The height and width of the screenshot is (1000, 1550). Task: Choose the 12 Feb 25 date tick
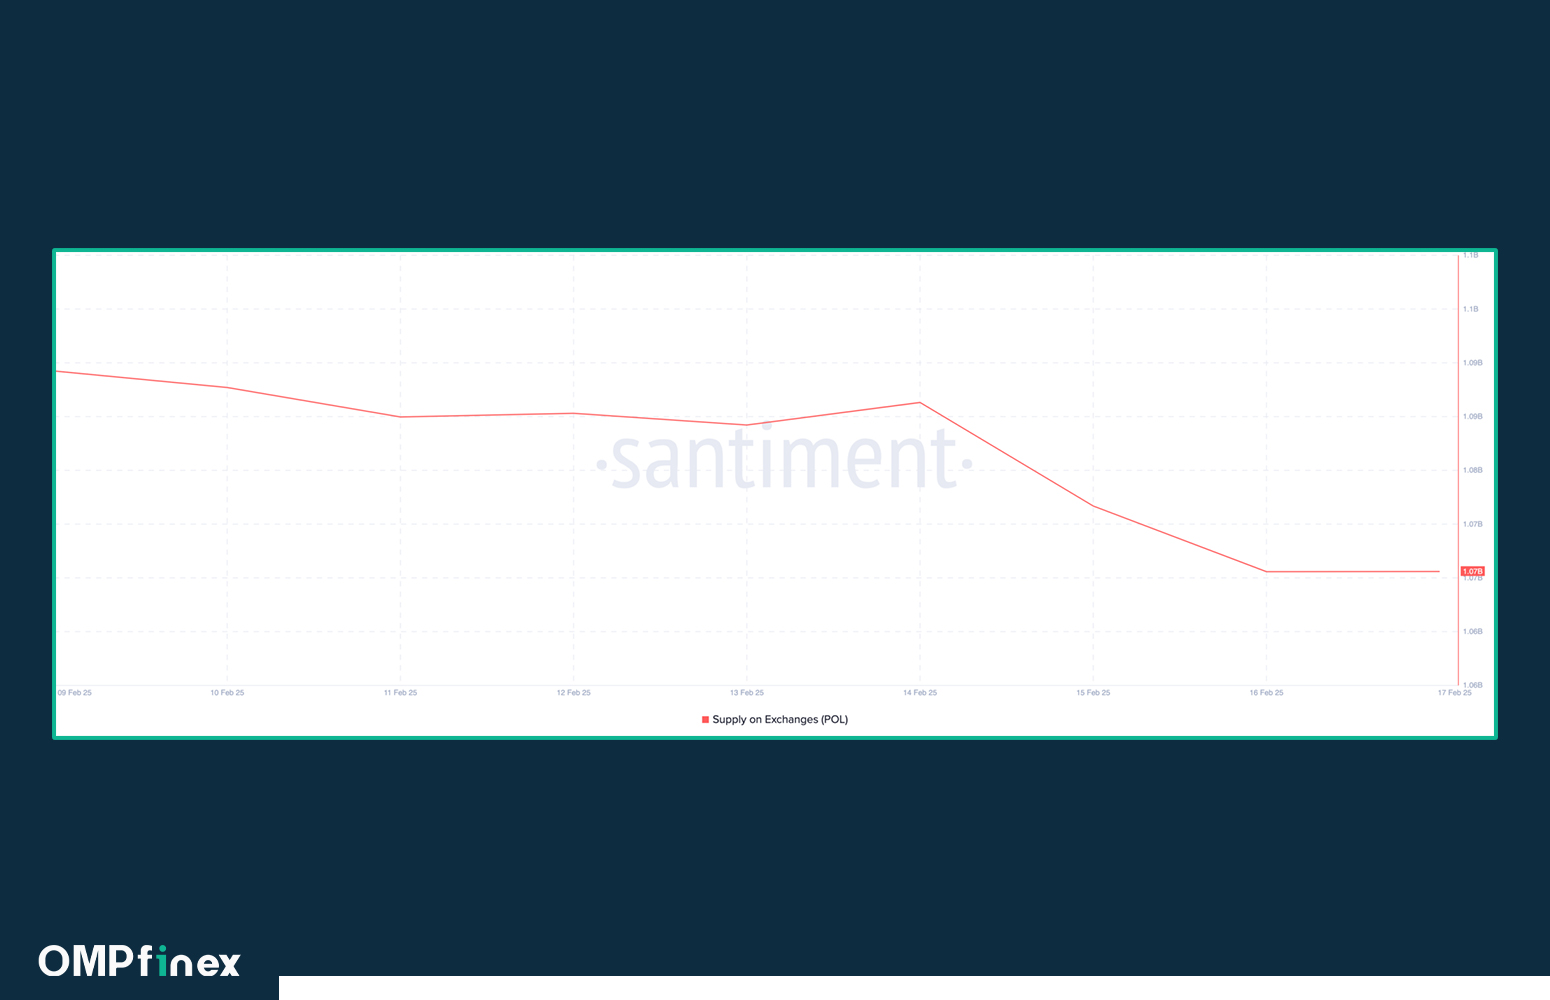(573, 693)
